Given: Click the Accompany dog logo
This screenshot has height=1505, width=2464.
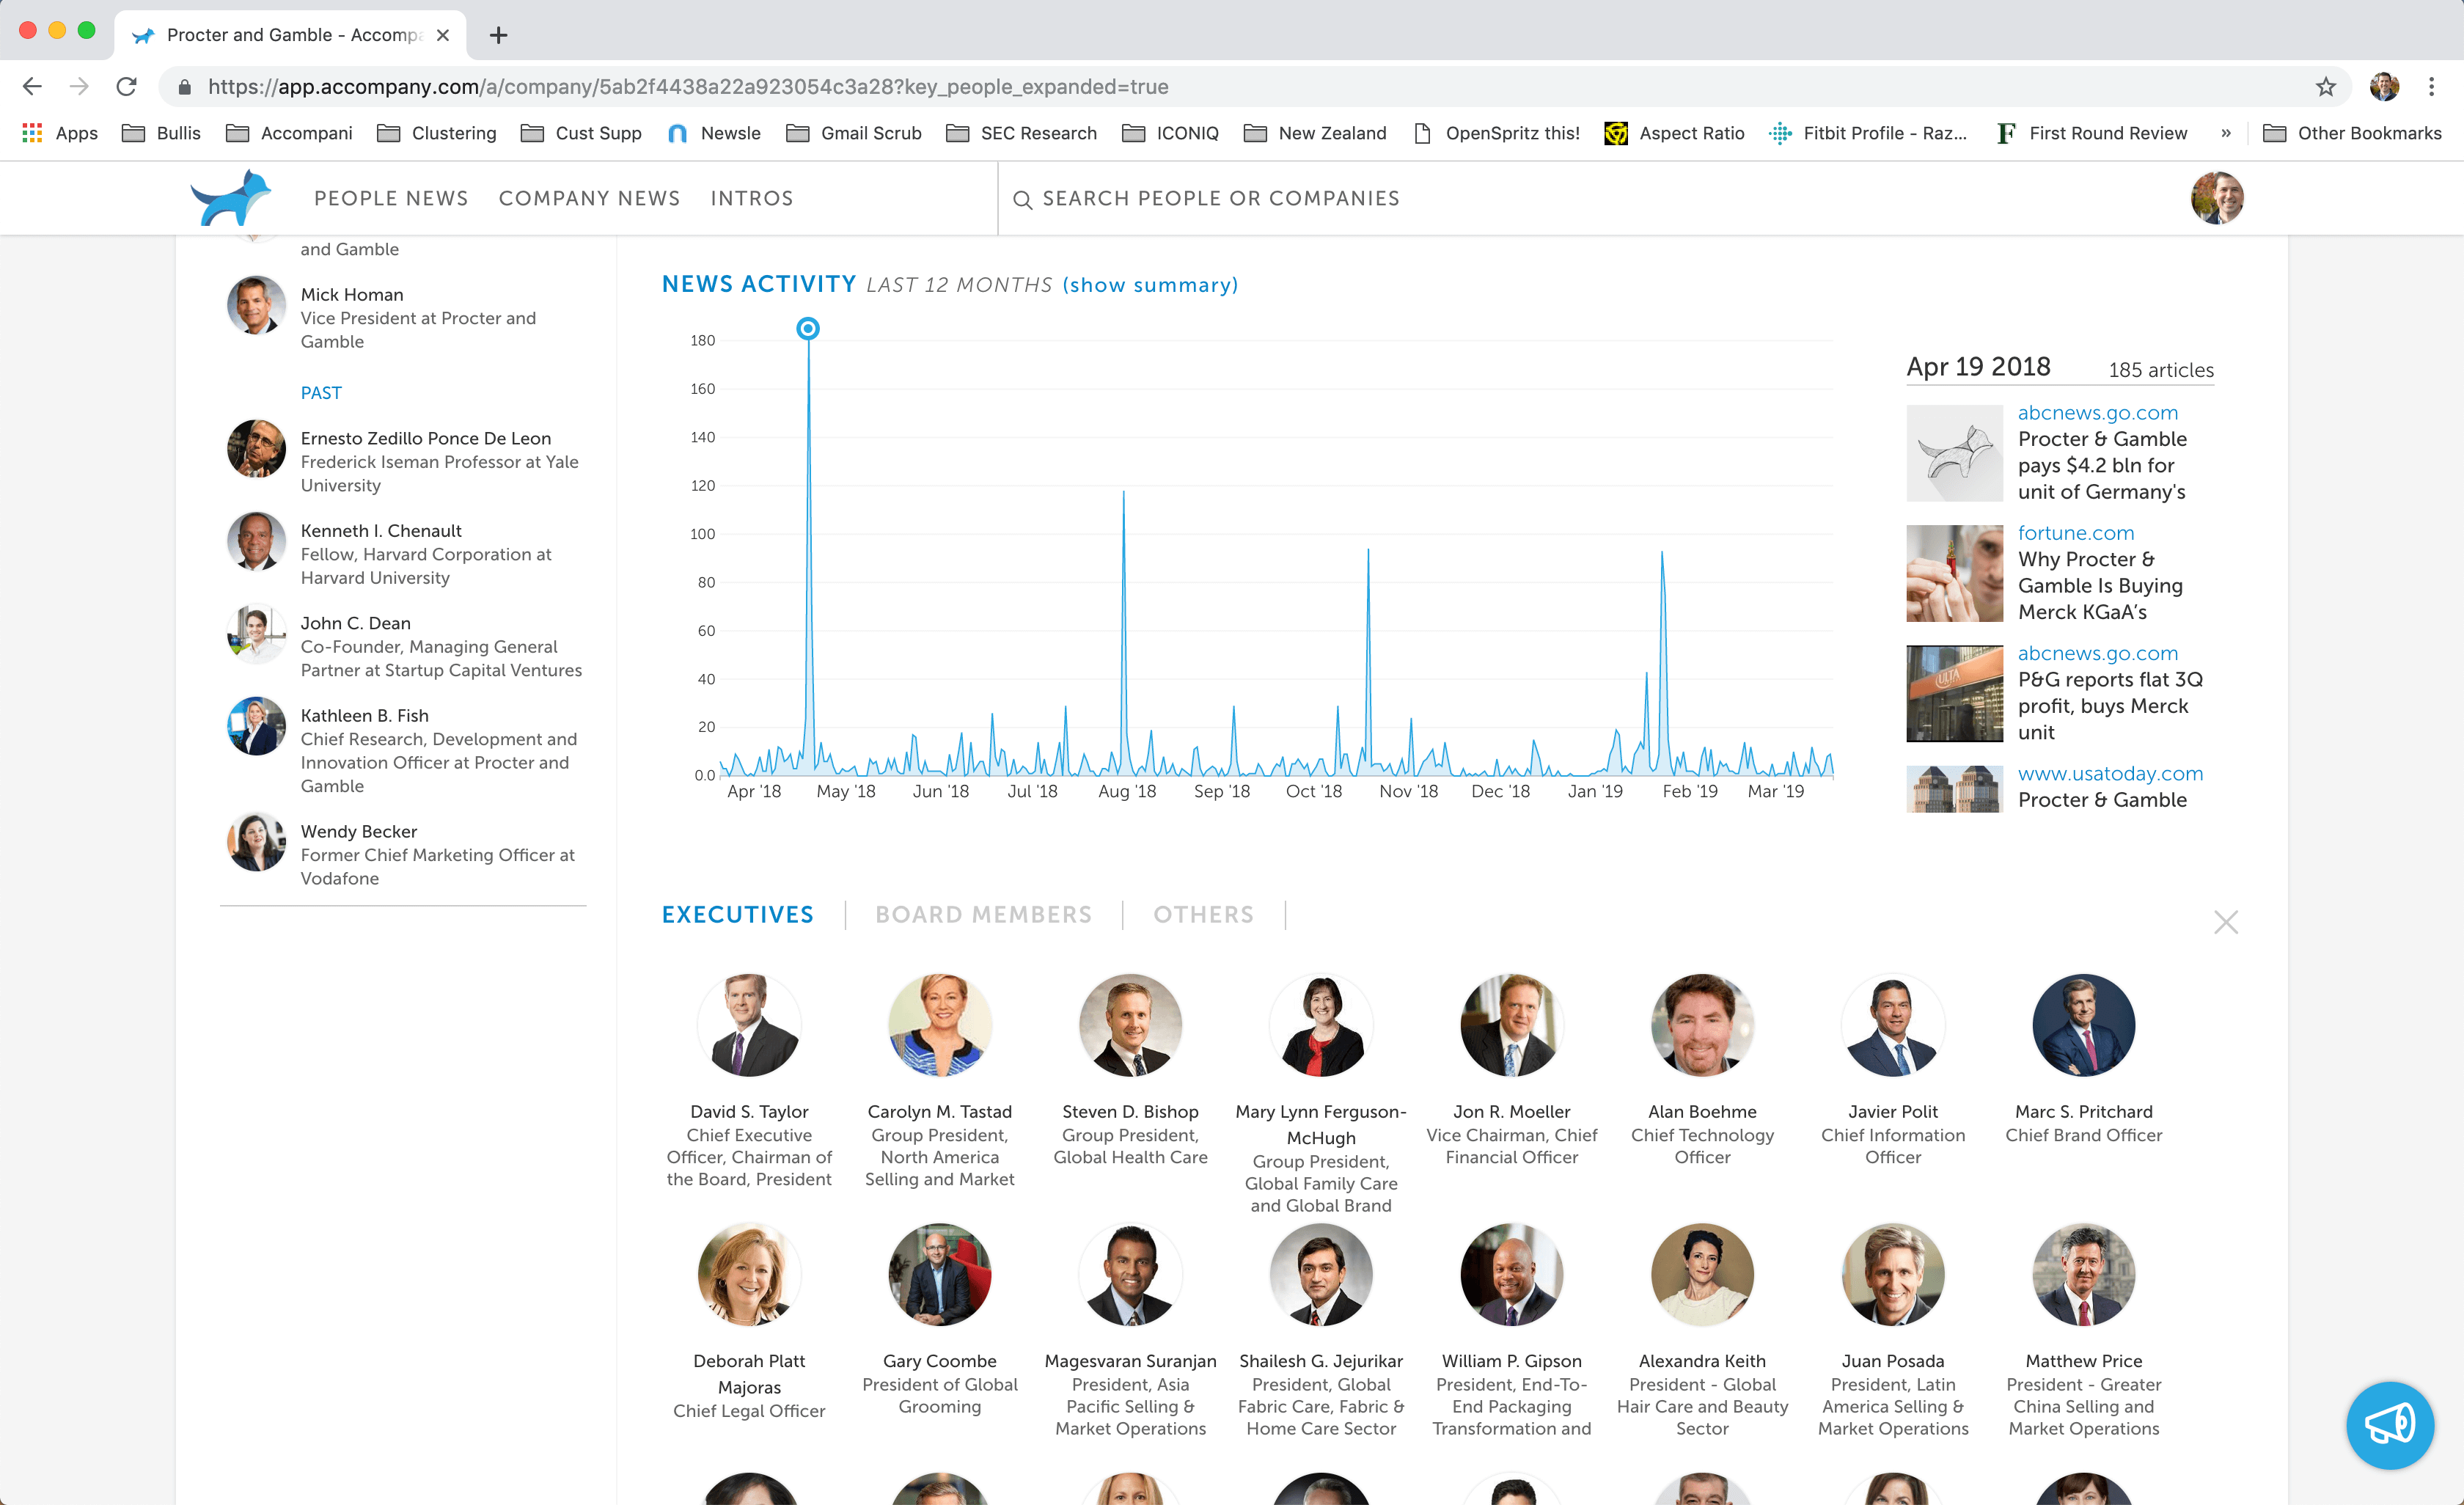Looking at the screenshot, I should click(231, 198).
